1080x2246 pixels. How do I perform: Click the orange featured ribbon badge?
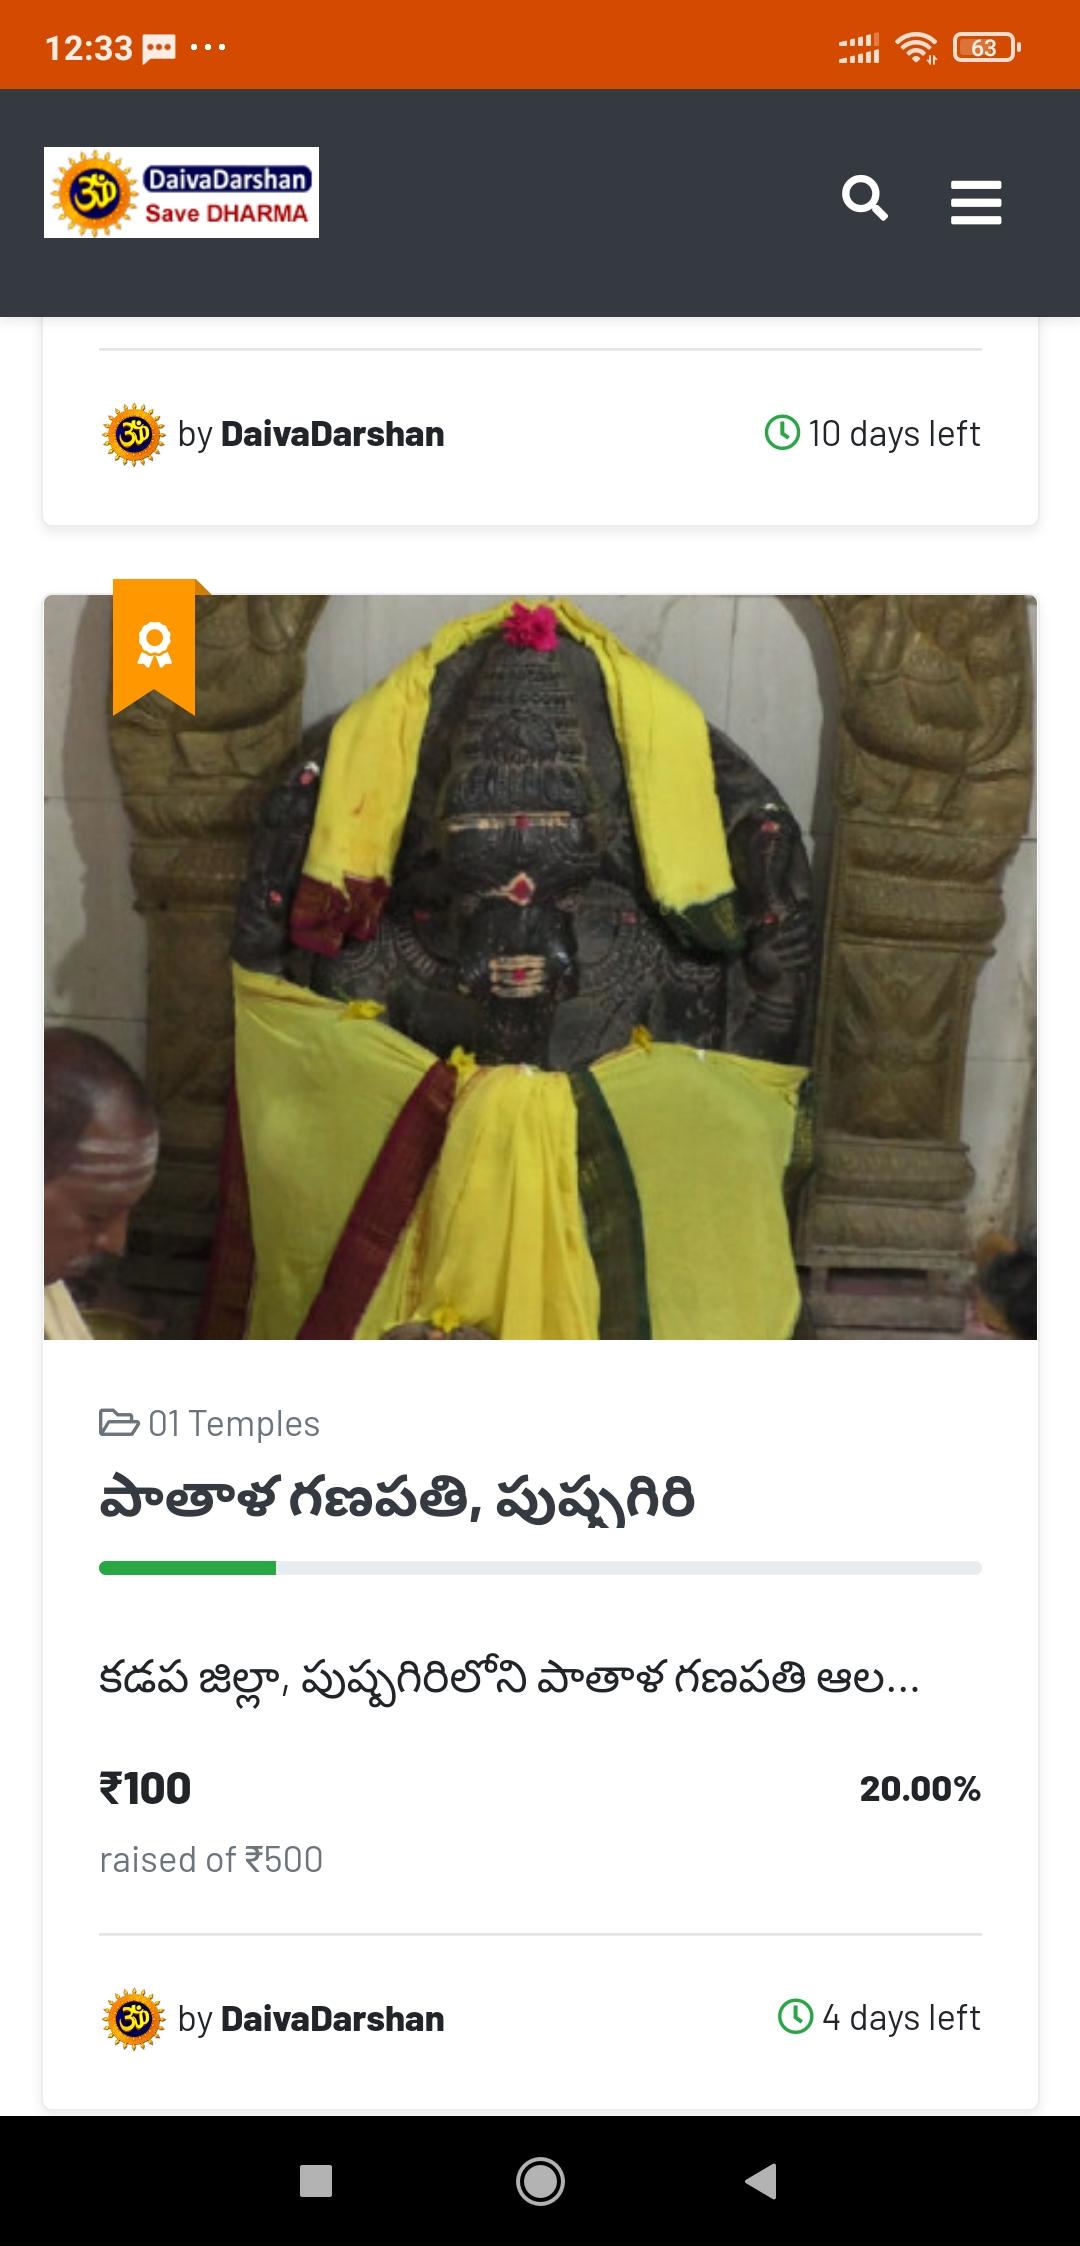154,647
